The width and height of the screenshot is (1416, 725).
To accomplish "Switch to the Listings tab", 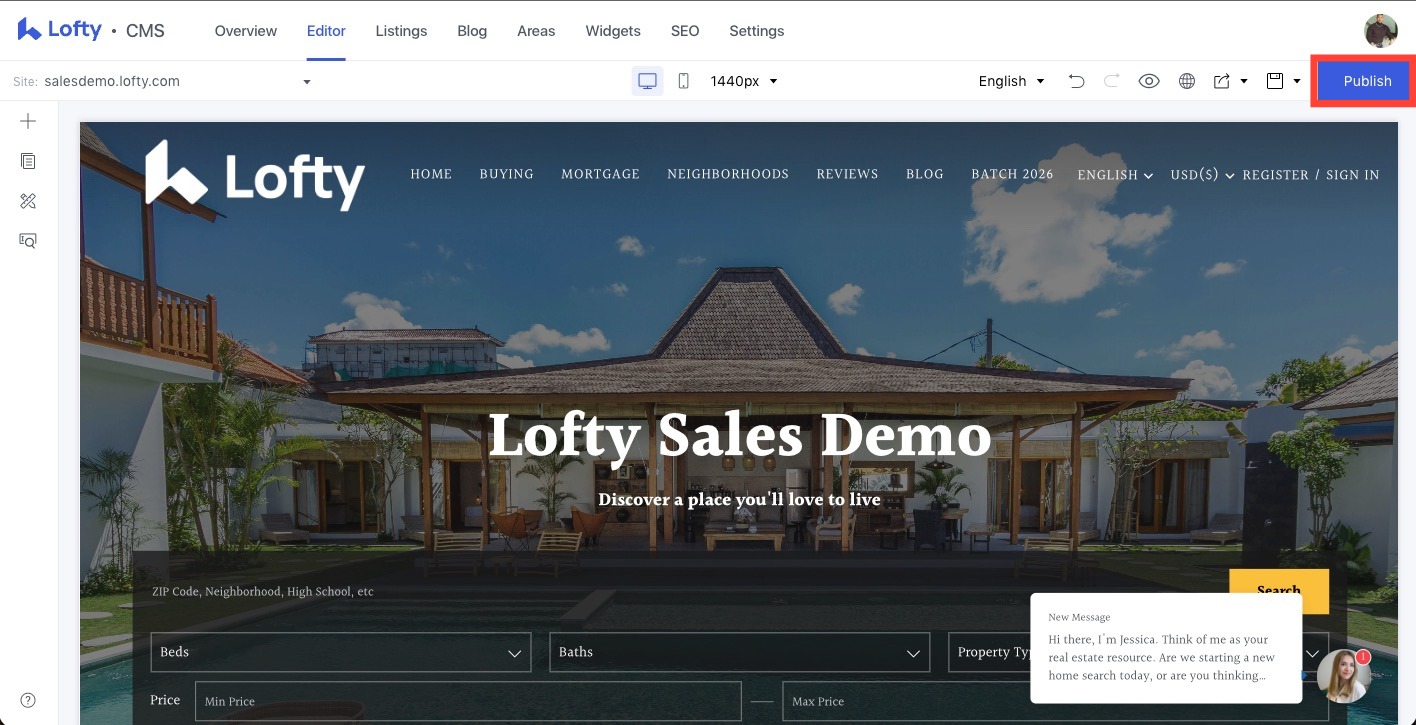I will pyautogui.click(x=401, y=30).
